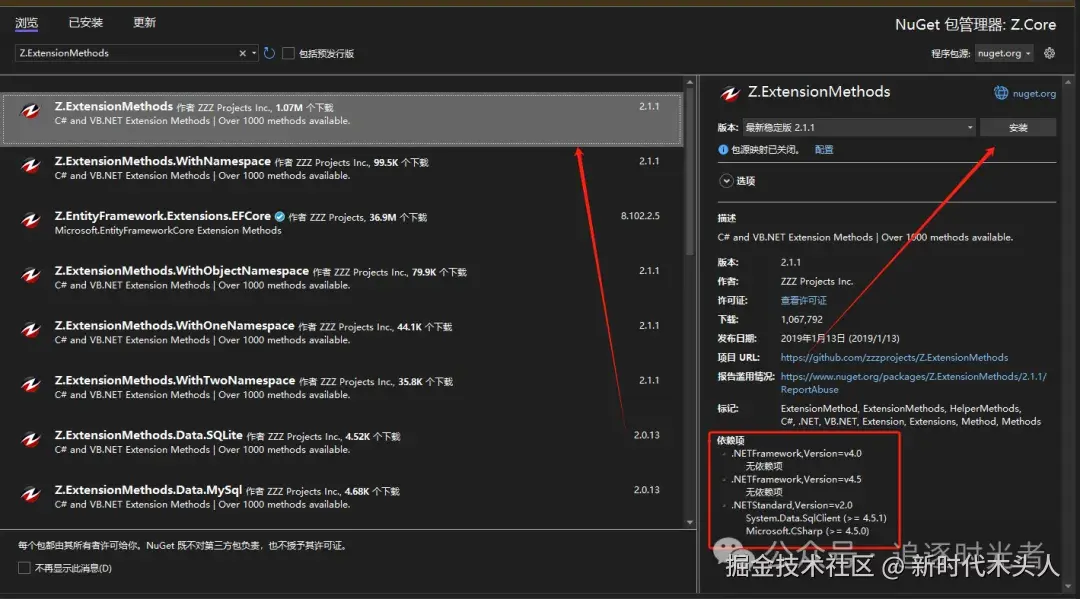Image resolution: width=1080 pixels, height=599 pixels.
Task: Click the package list scroll-down arrow
Action: coord(690,523)
